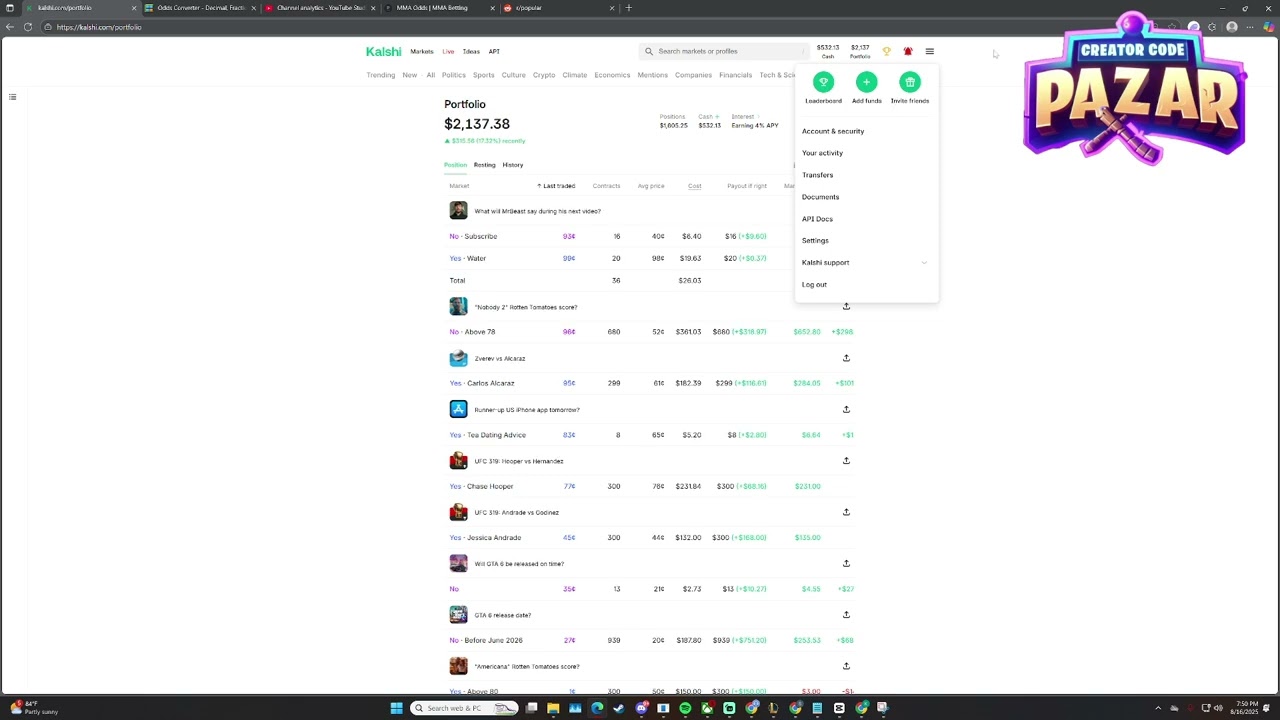1280x720 pixels.
Task: Open the Zverev vs Alcaraz market thumbnail
Action: point(458,358)
